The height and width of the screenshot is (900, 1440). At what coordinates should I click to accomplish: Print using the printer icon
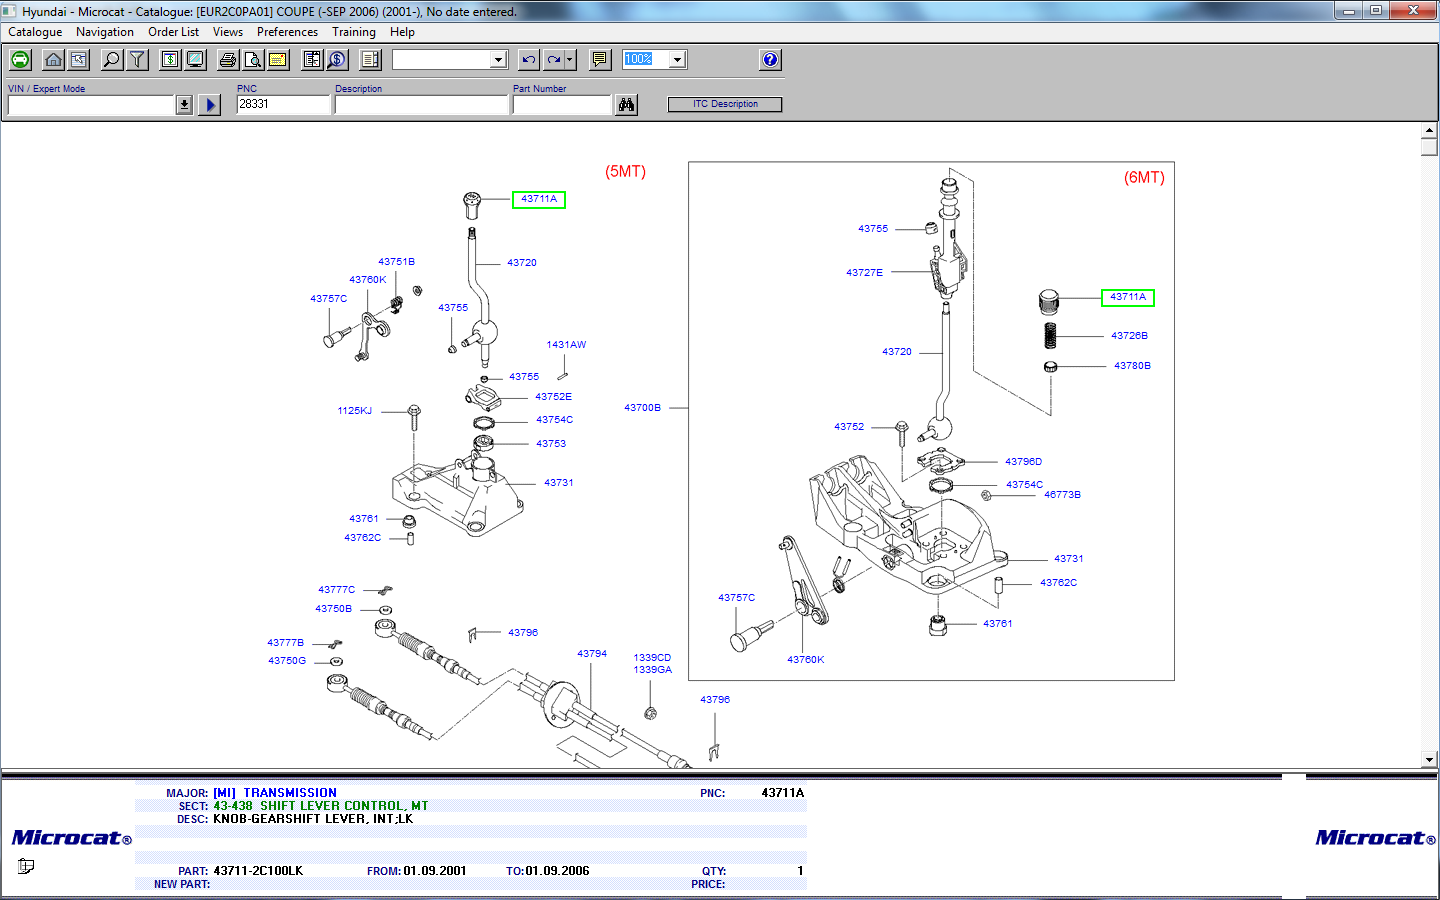[x=228, y=60]
